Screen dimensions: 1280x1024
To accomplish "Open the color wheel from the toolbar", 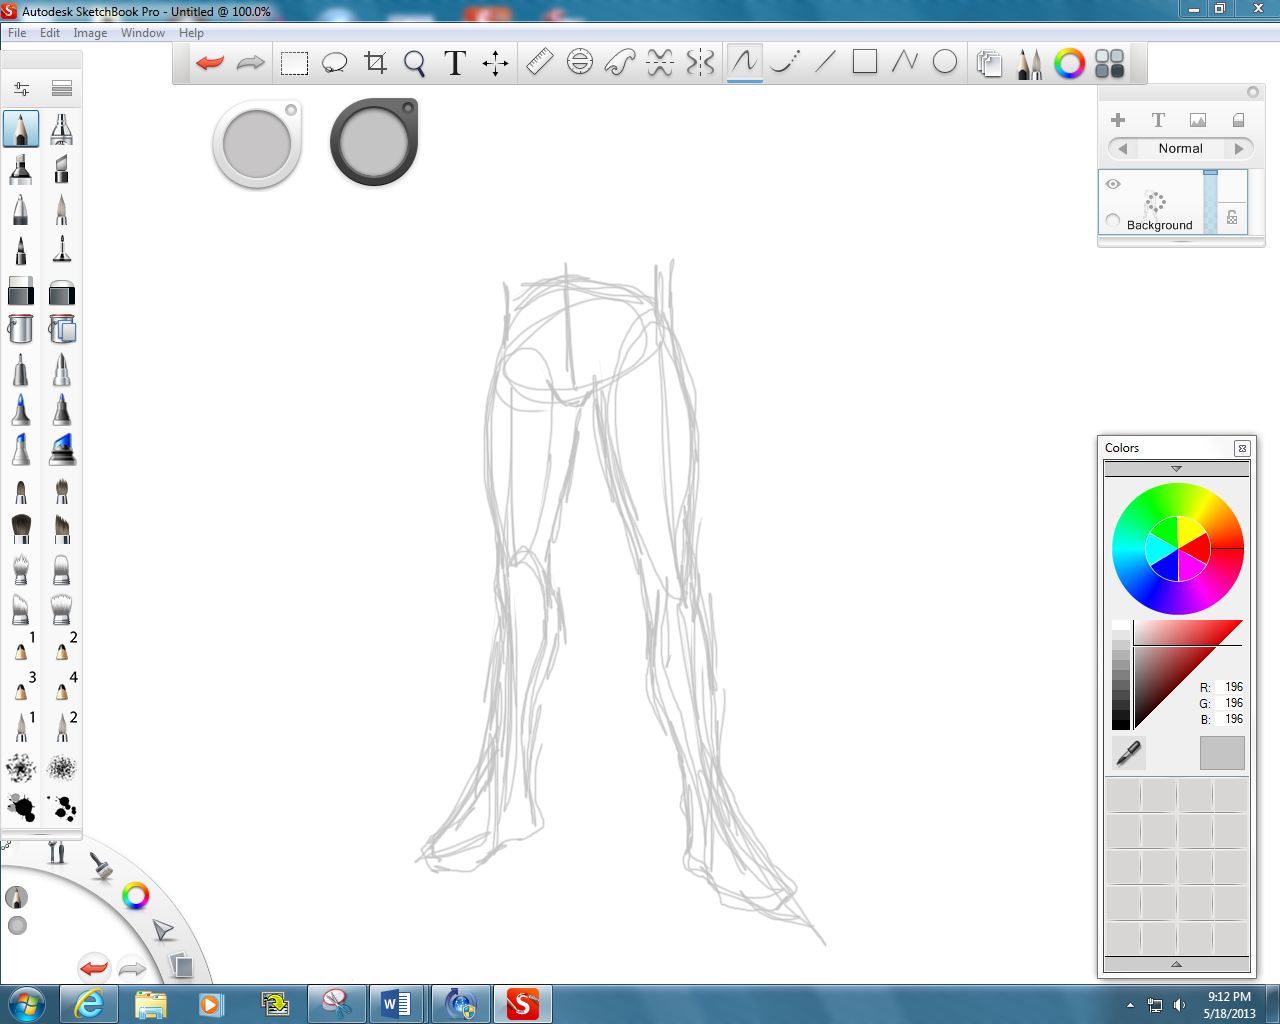I will [x=1069, y=63].
